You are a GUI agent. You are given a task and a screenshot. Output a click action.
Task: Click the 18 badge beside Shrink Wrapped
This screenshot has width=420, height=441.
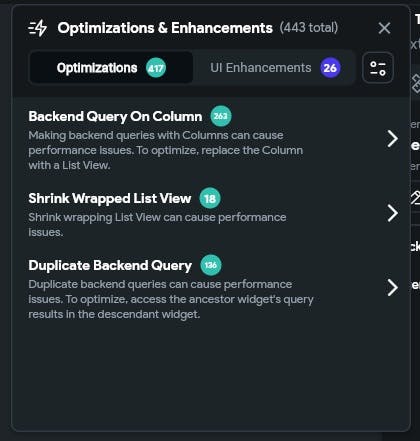tap(210, 198)
